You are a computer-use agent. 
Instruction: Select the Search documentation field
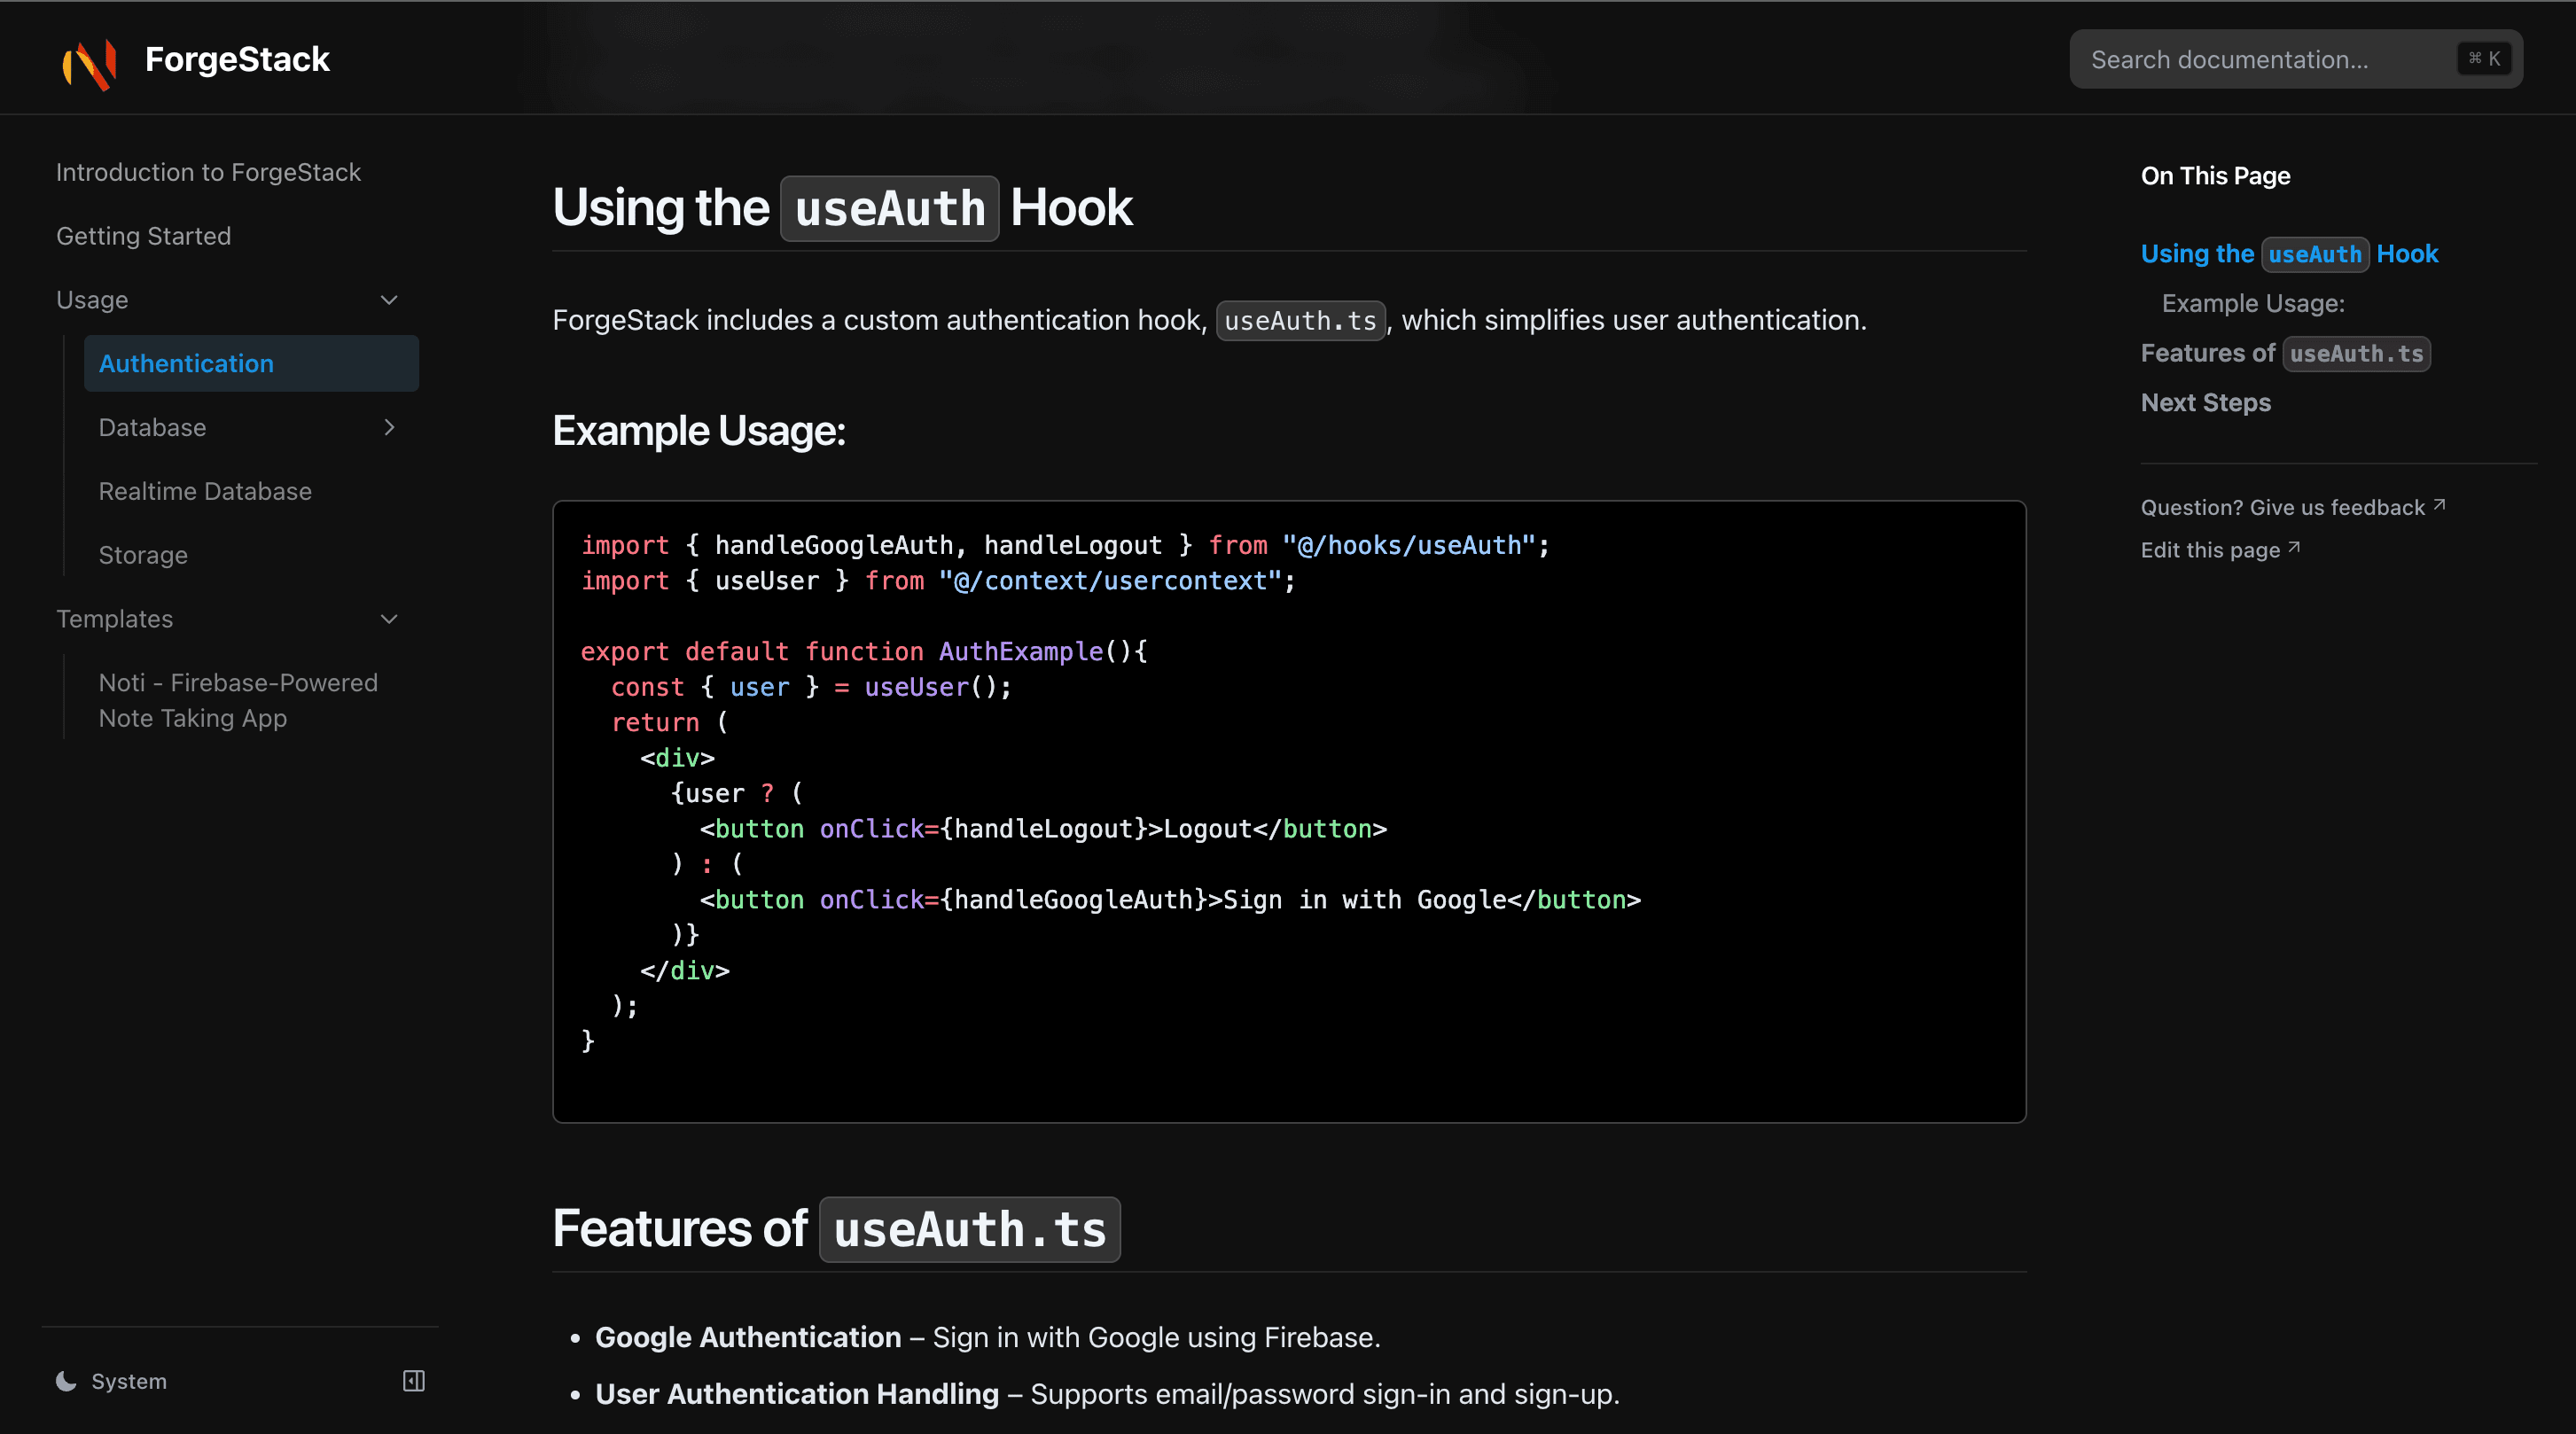[2270, 59]
